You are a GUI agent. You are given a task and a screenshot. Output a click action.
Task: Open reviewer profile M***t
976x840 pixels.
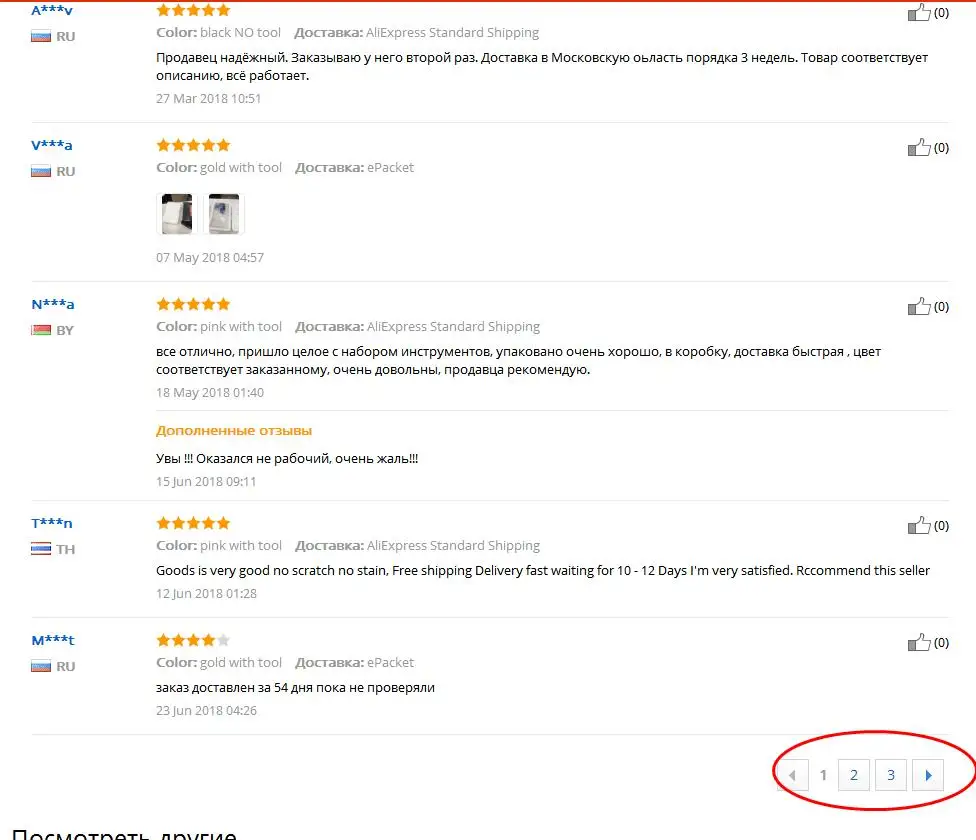pos(53,640)
